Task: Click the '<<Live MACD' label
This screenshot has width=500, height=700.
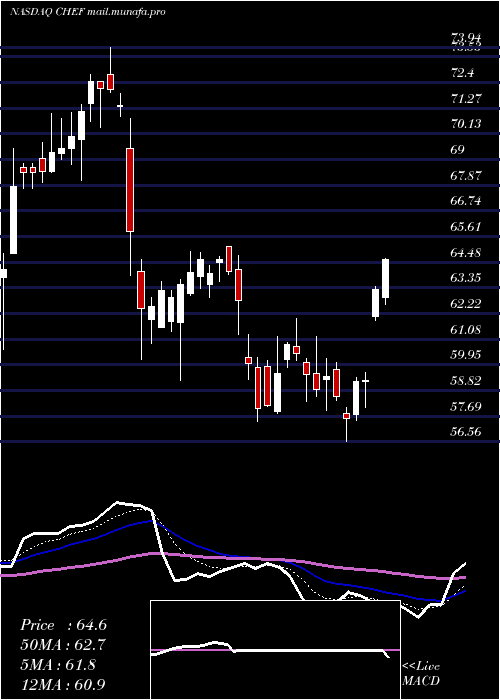Action: tap(421, 674)
